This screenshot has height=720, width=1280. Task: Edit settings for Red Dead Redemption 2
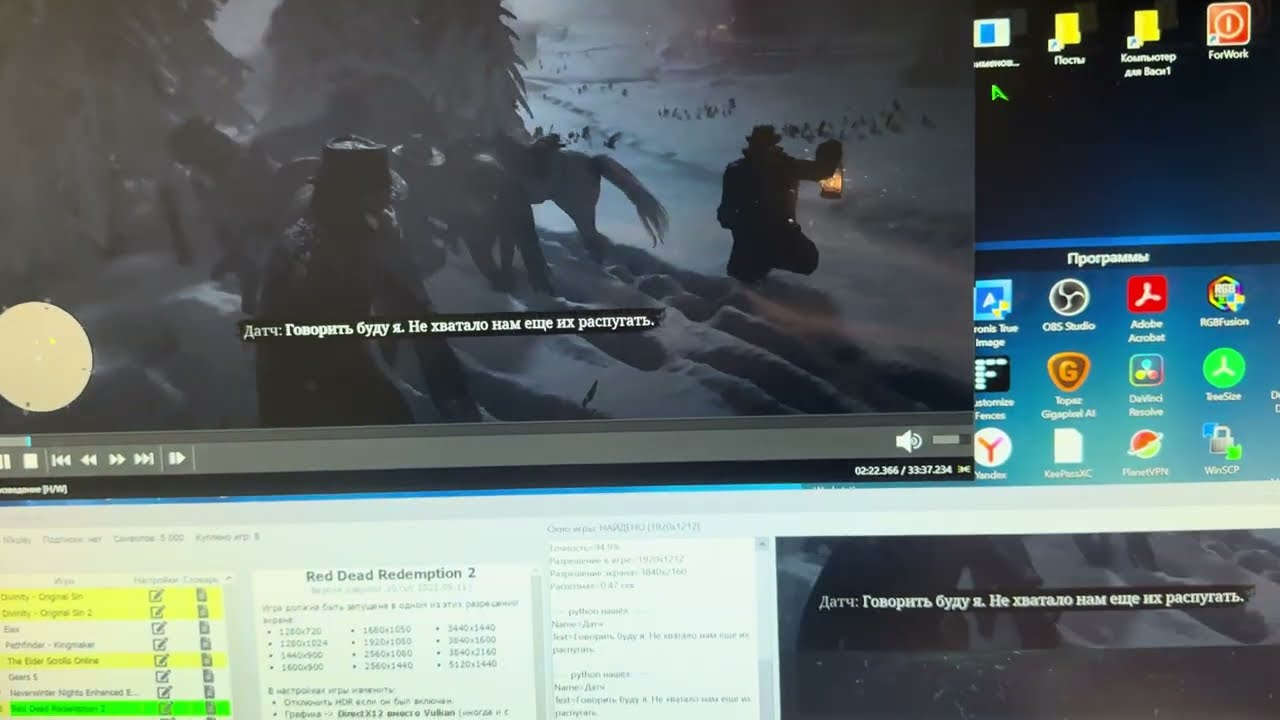(166, 708)
